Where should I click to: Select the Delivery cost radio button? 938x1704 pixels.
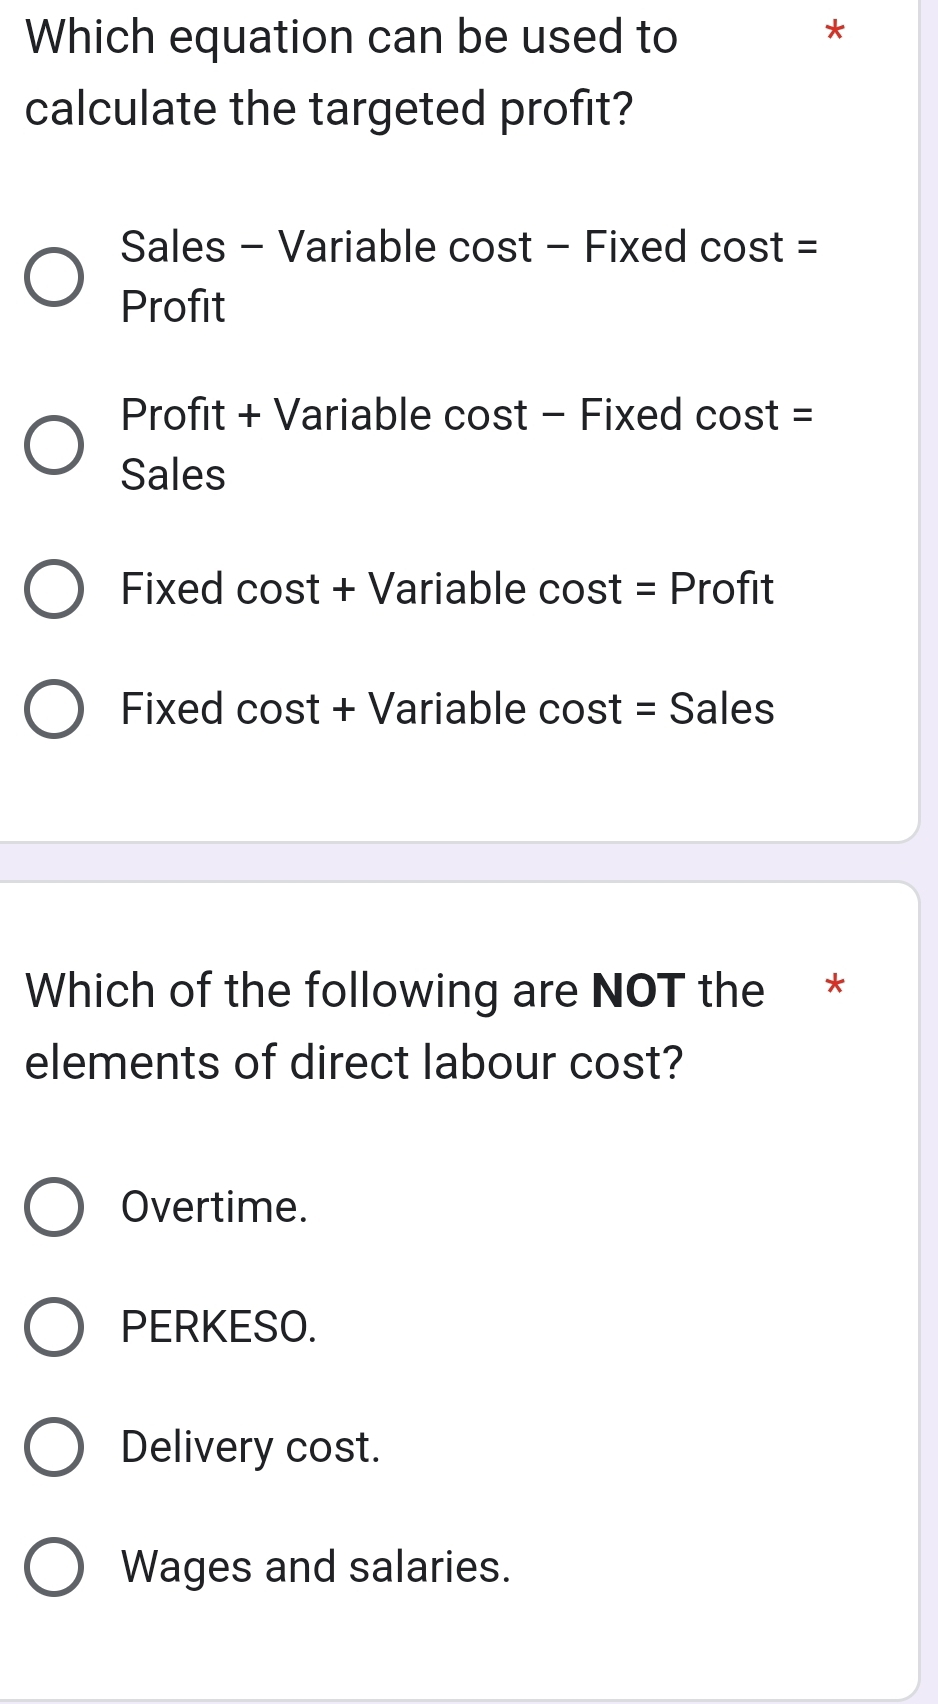54,1447
